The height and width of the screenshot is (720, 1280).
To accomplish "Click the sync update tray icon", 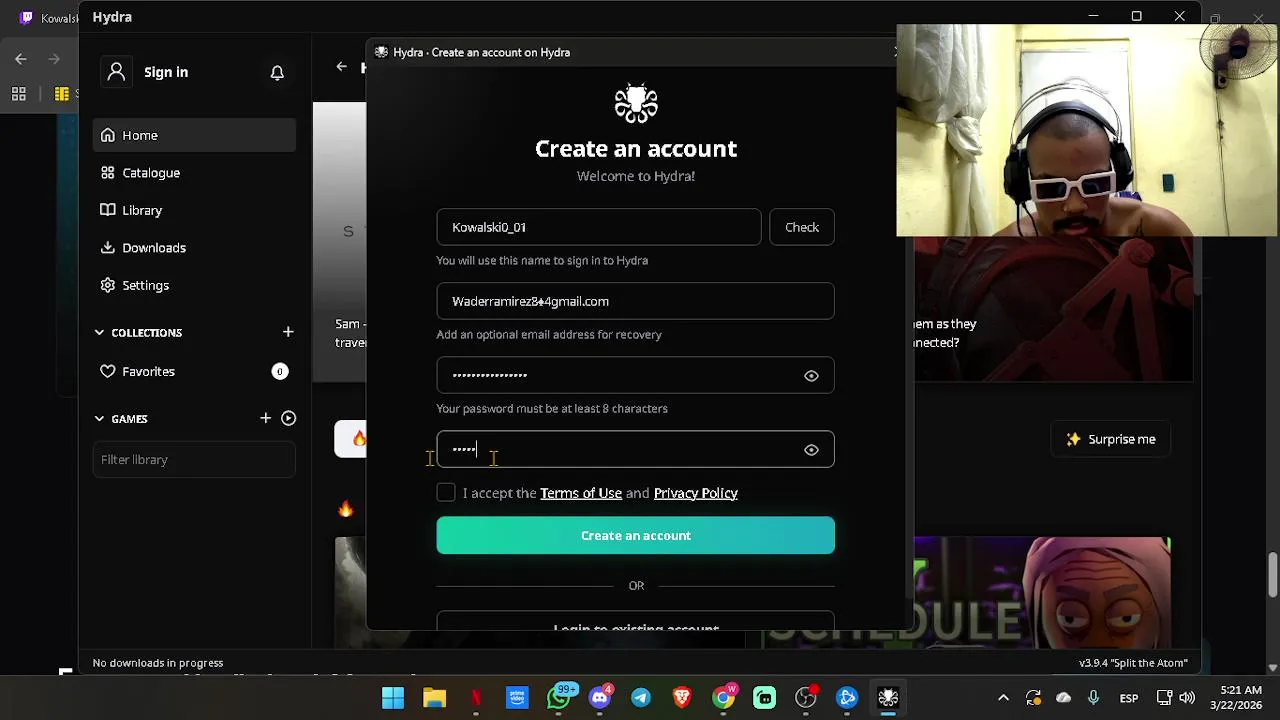I will [1033, 698].
